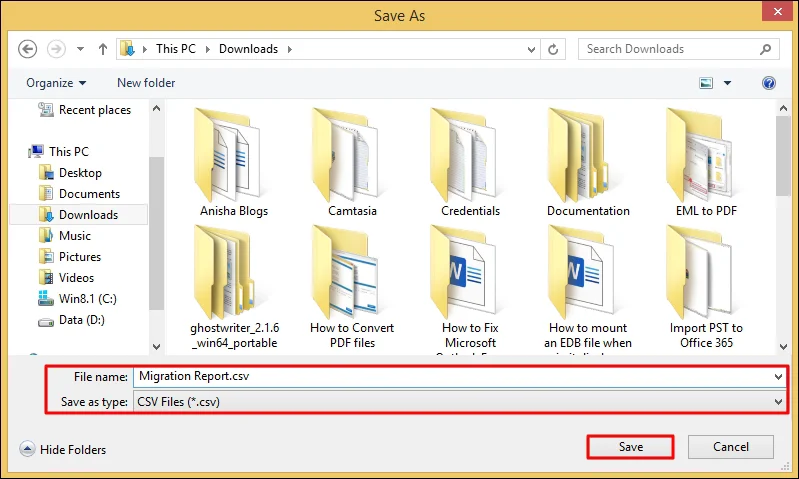This screenshot has height=479, width=799.
Task: Open Pictures in navigation pane
Action: (x=79, y=257)
